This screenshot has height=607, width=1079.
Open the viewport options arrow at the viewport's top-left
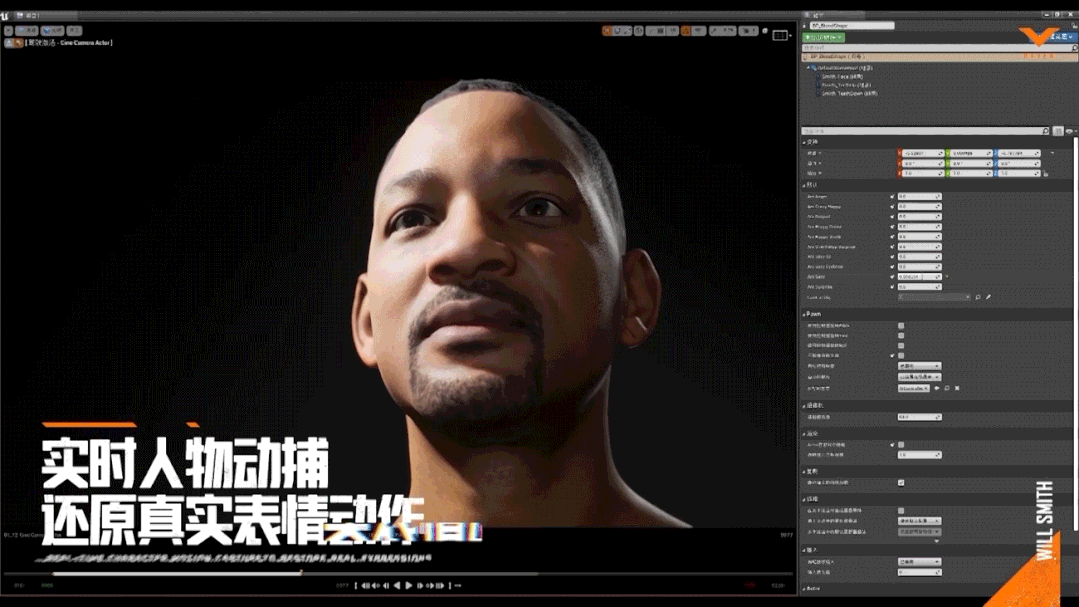pos(8,31)
